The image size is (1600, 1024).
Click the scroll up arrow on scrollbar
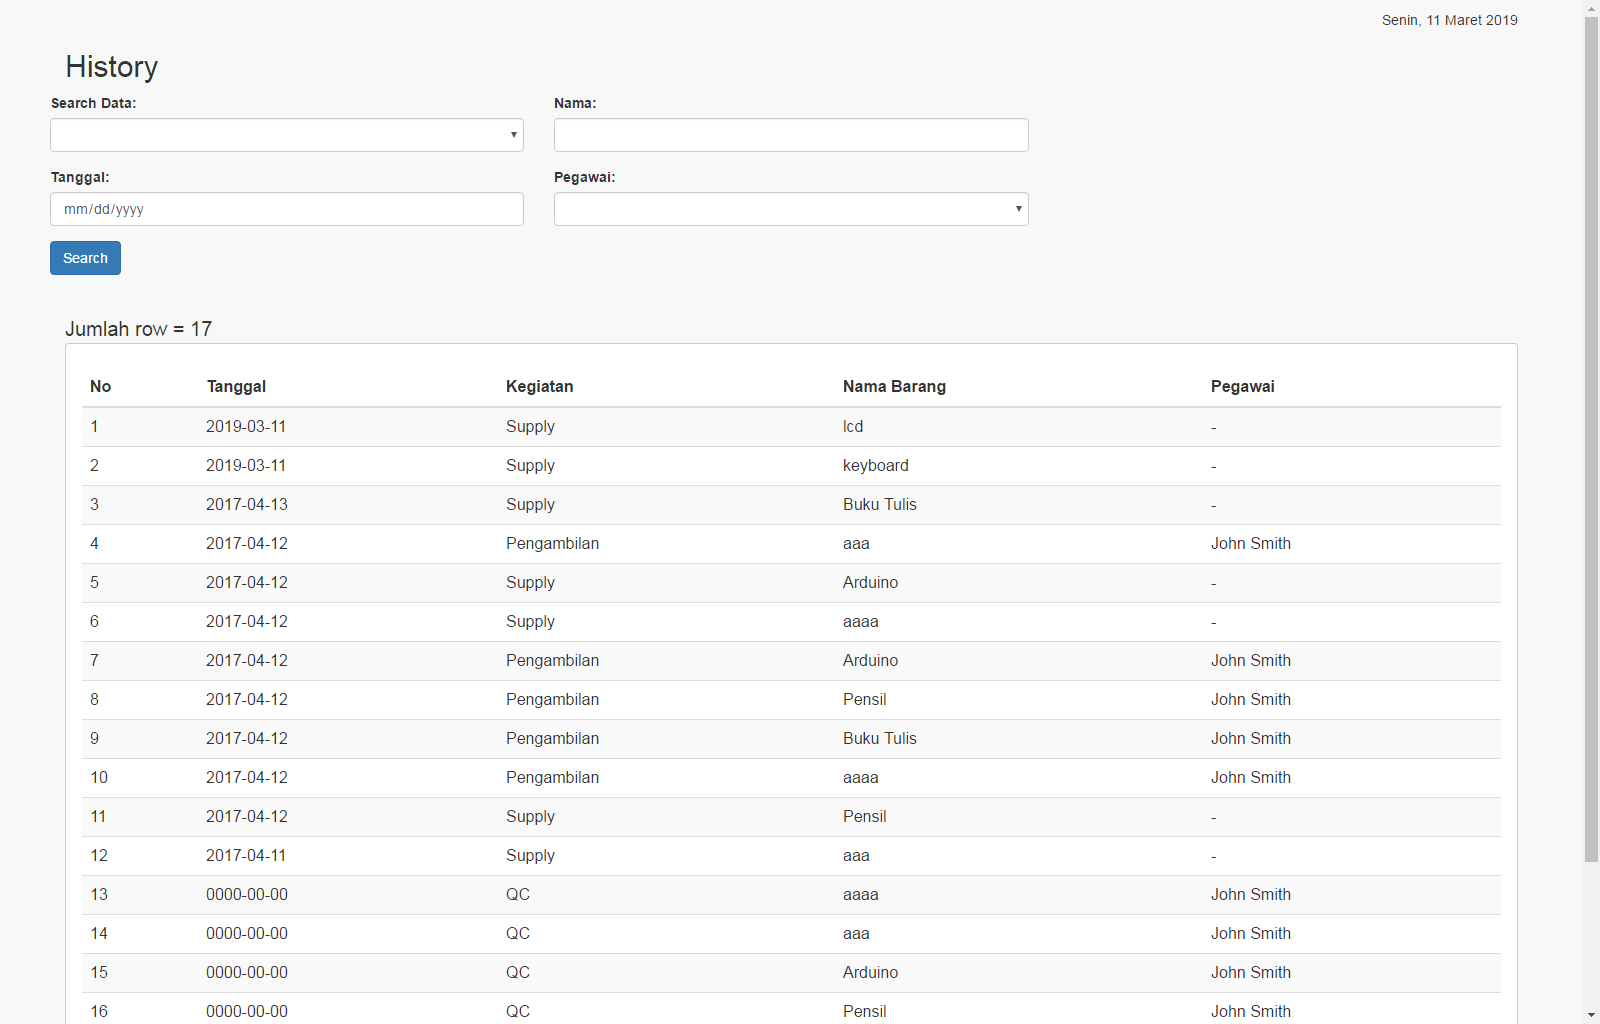point(1591,8)
